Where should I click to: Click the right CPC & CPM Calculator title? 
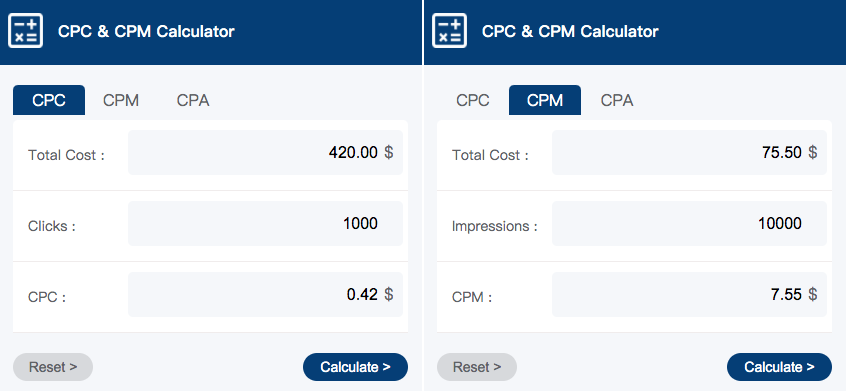tap(570, 31)
